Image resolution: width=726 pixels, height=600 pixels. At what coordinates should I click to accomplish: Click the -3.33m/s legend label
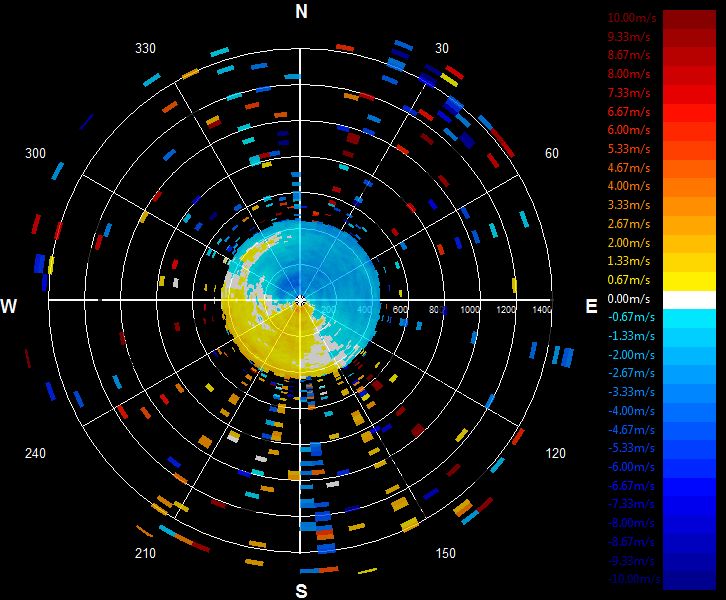(631, 392)
